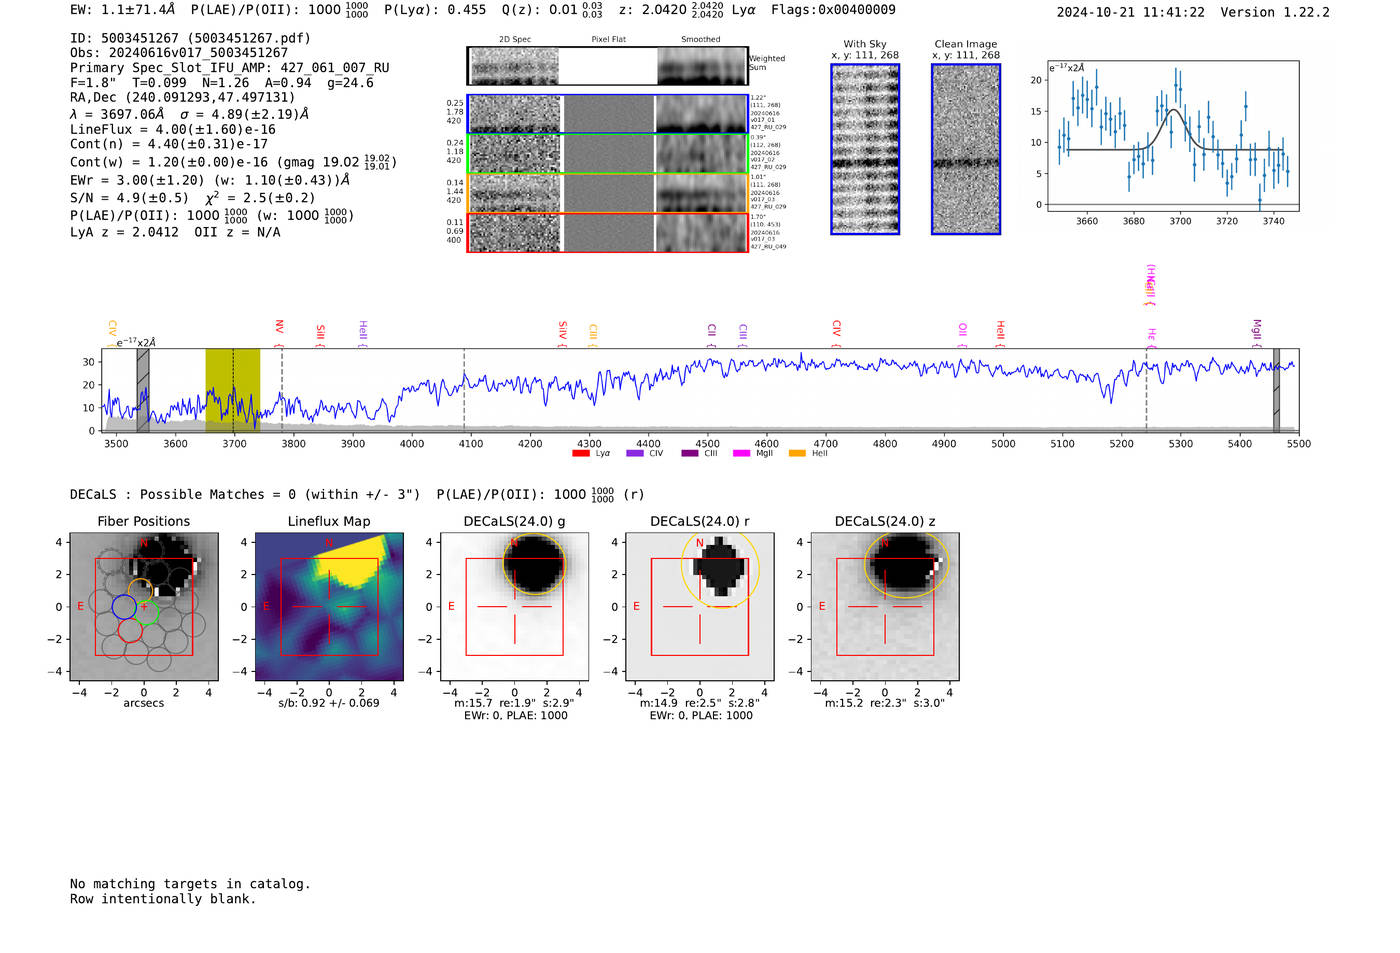Screen dimensions: 1400x953
Task: Click the Gaussian emission line fit plot
Action: [x=1172, y=137]
